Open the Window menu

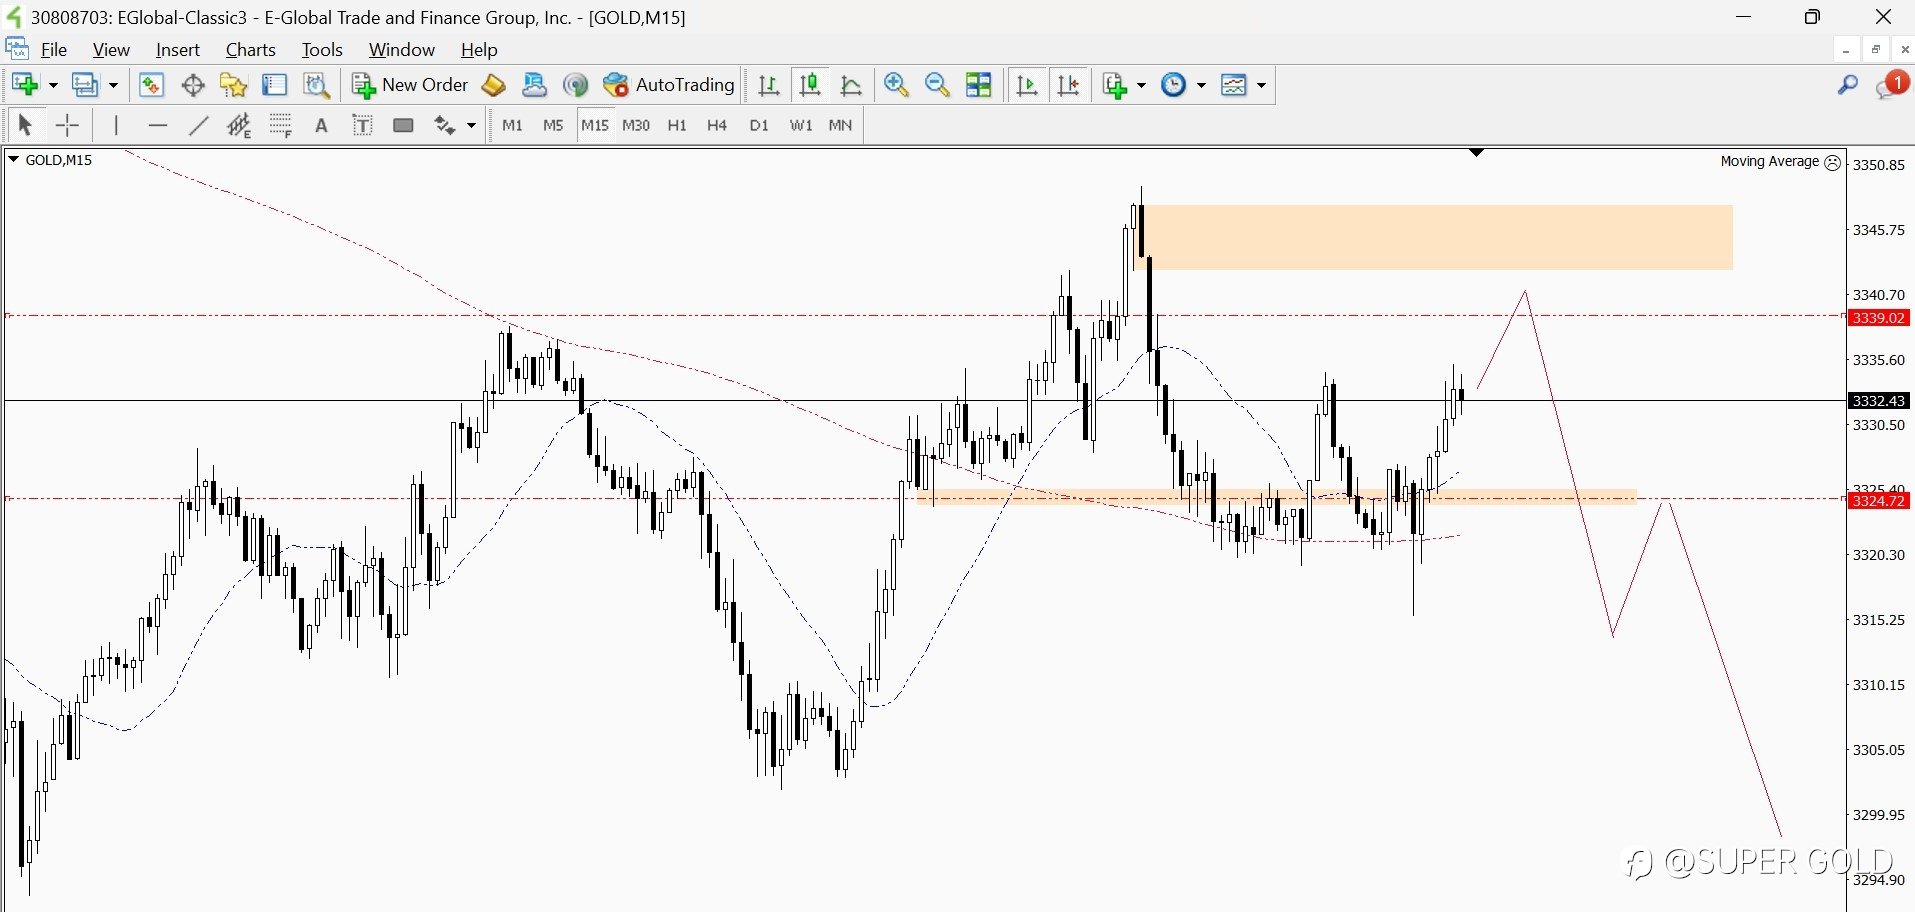[x=402, y=49]
